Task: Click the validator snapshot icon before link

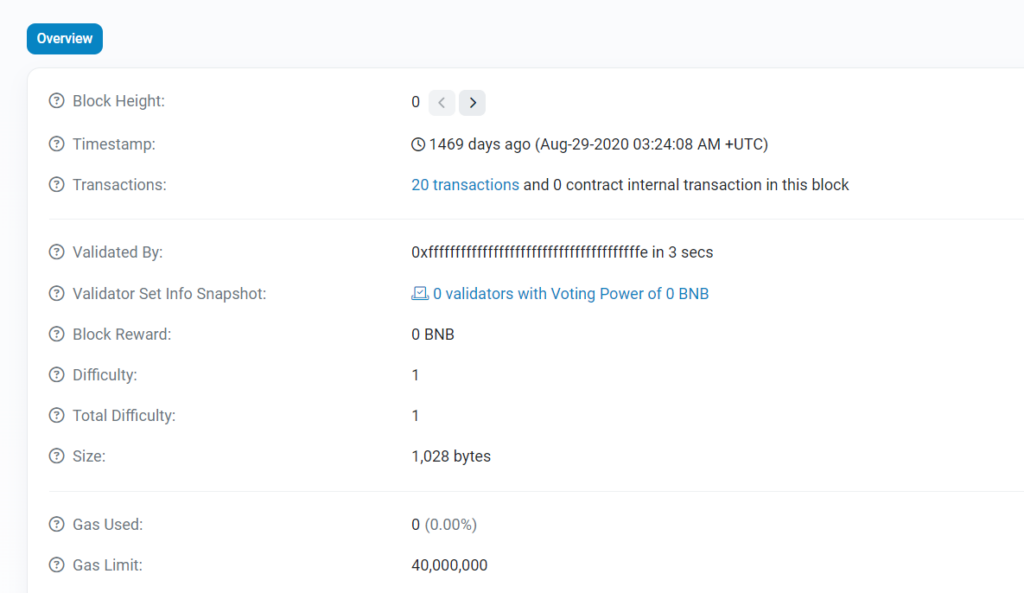Action: [420, 294]
